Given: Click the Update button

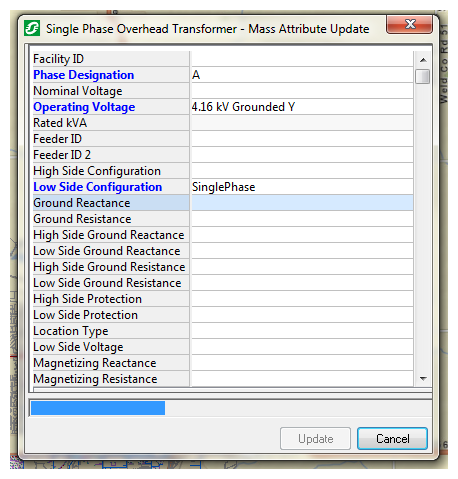Looking at the screenshot, I should (315, 439).
